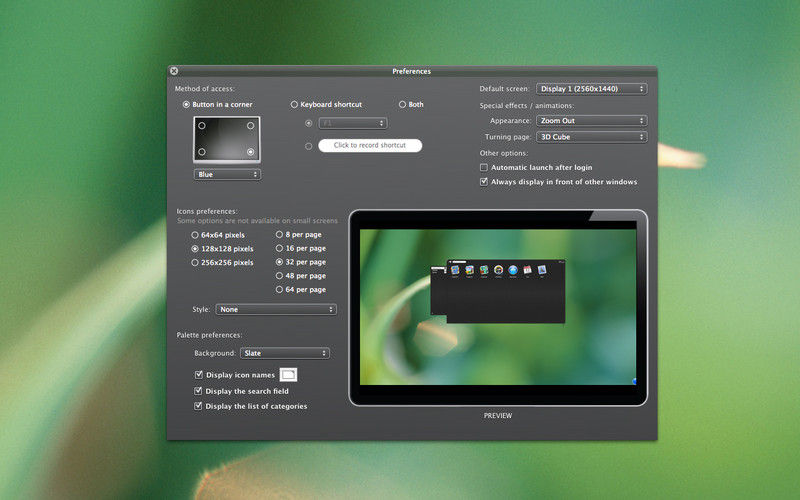Open the Default screen dropdown
The height and width of the screenshot is (500, 800).
click(x=592, y=89)
